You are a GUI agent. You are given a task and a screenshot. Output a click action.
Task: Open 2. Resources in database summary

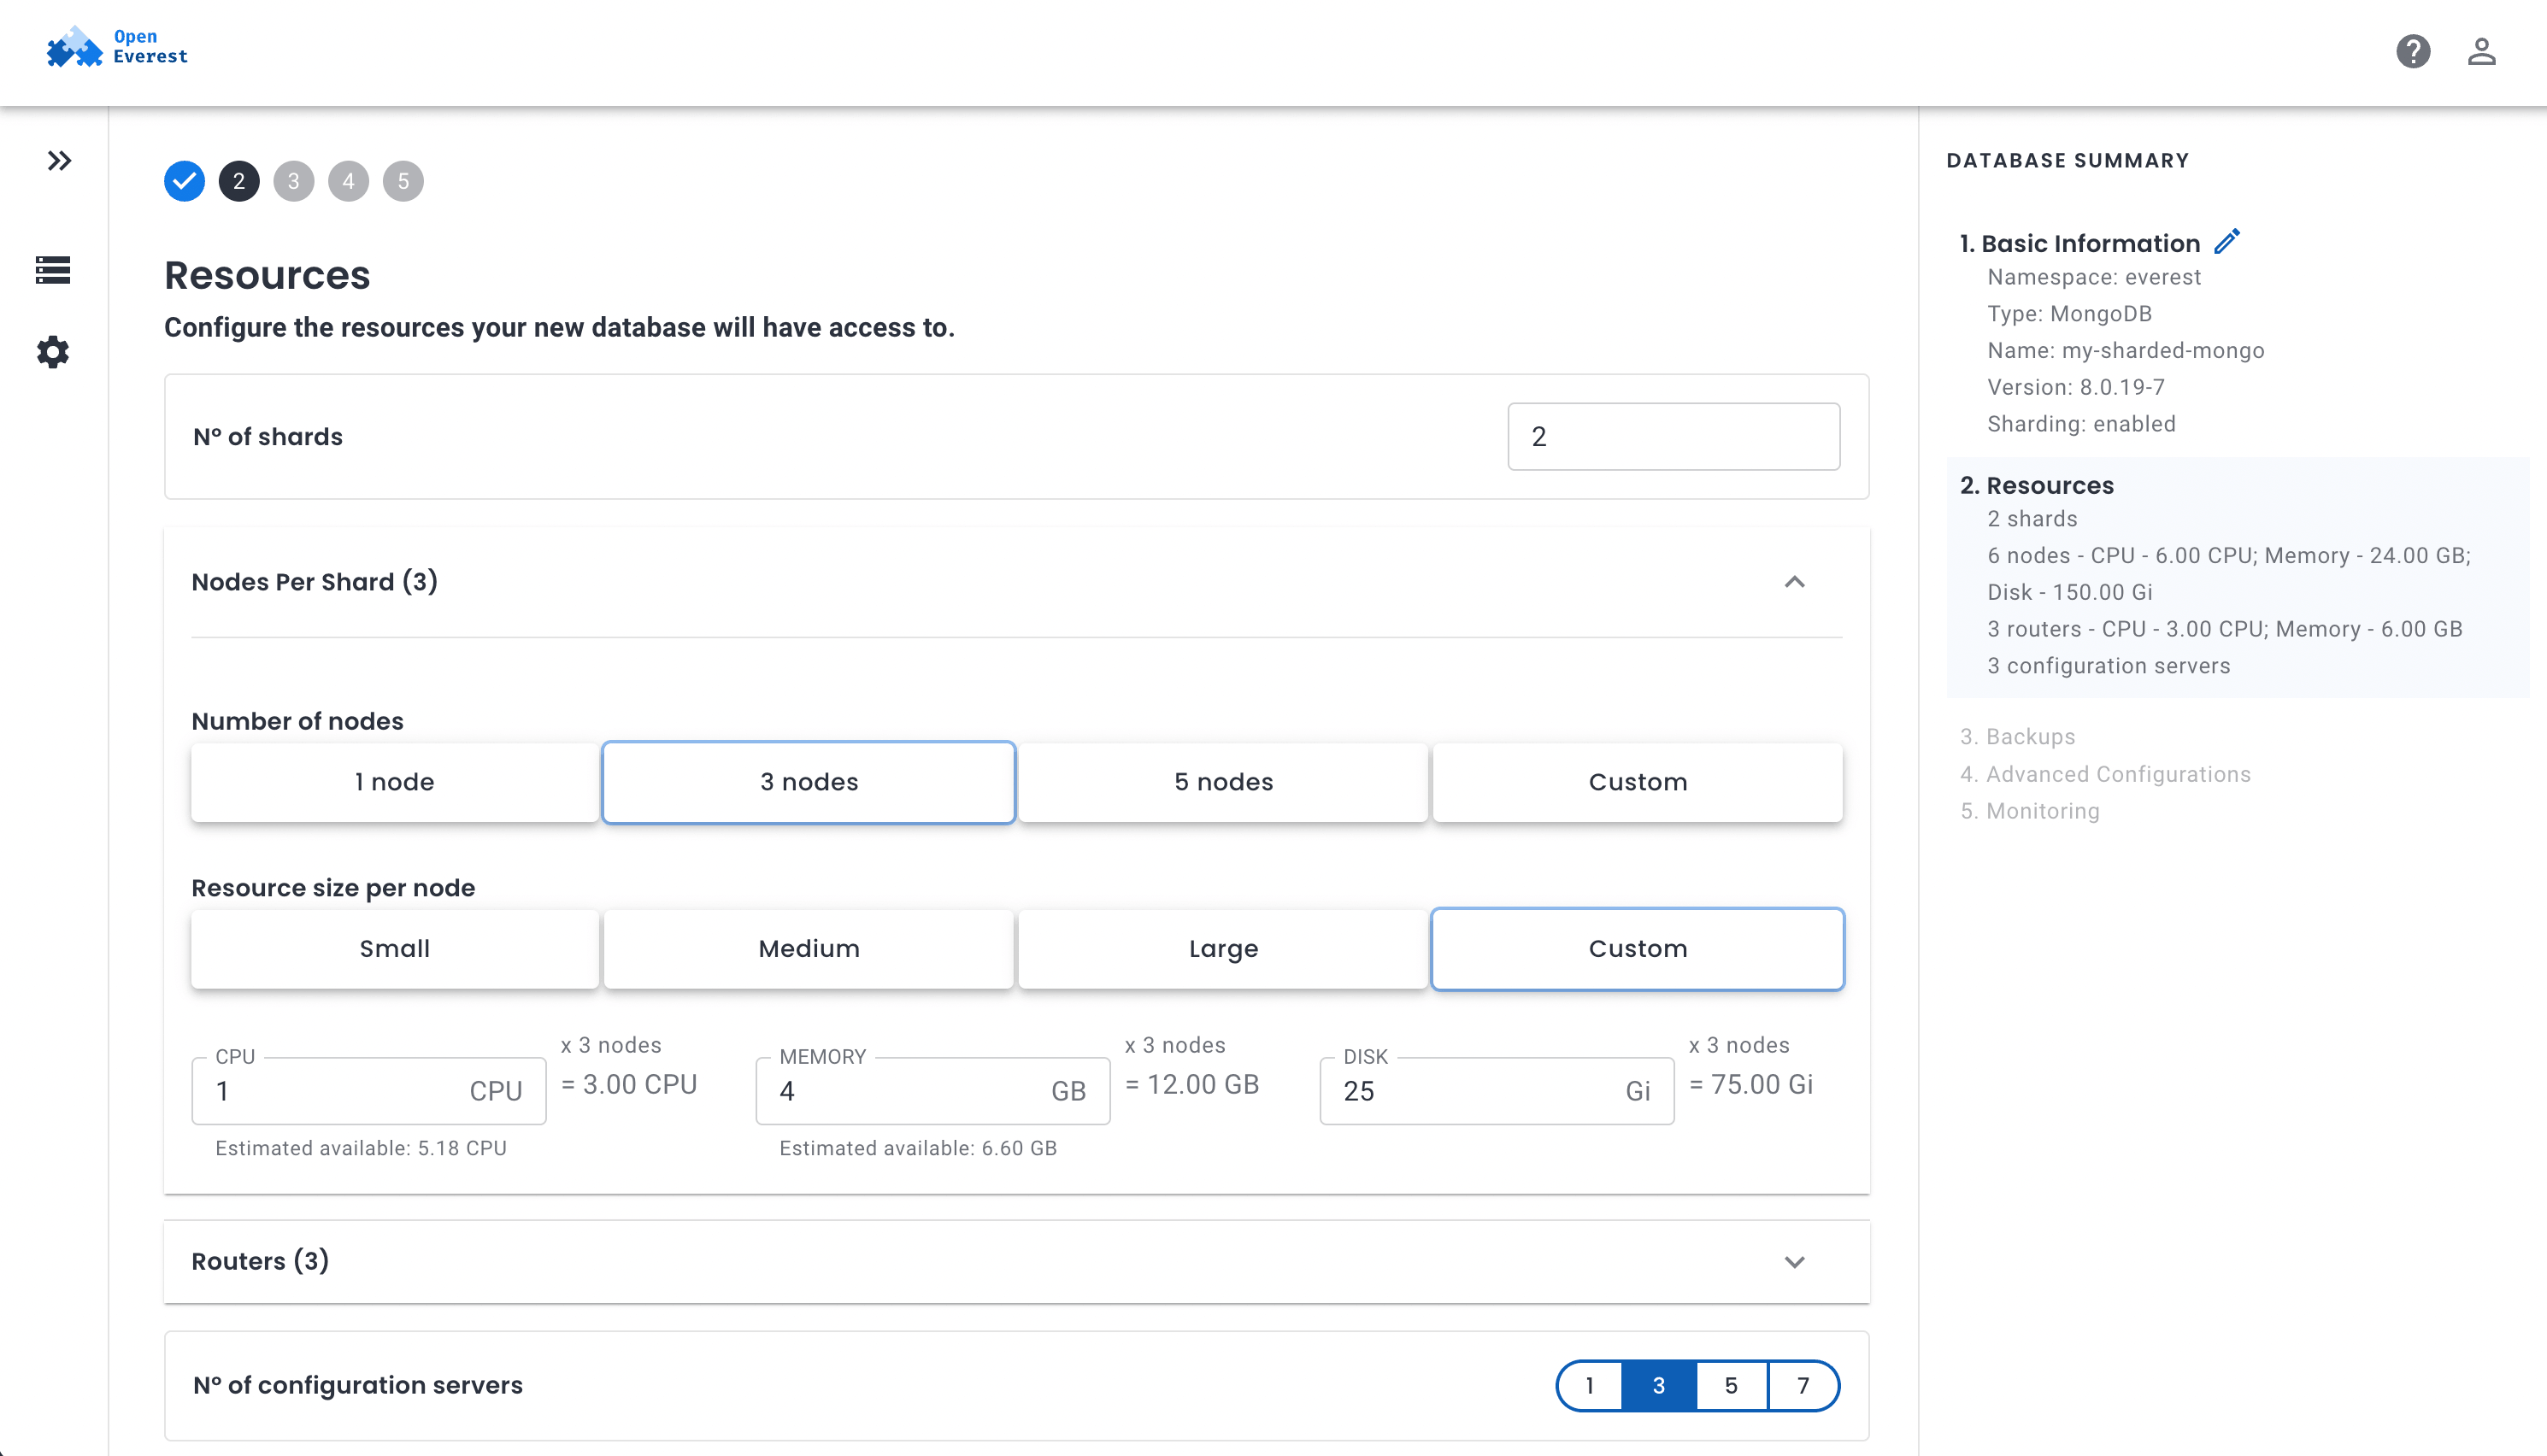click(x=2037, y=485)
